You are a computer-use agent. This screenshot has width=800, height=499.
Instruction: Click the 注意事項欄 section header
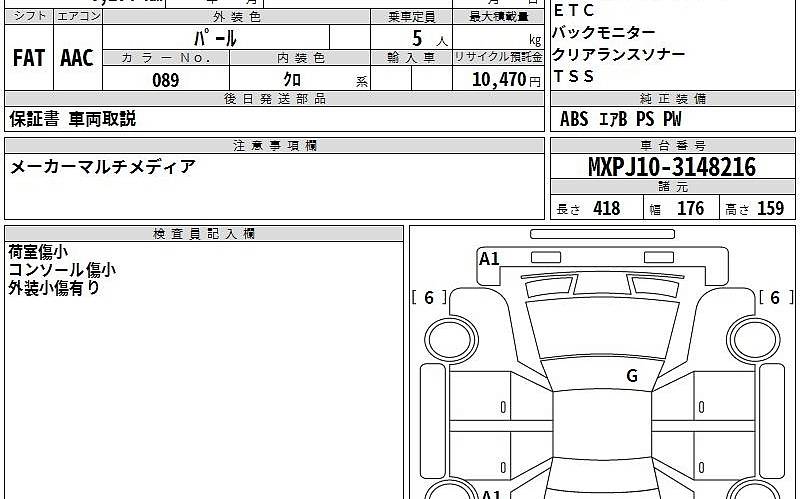click(274, 146)
